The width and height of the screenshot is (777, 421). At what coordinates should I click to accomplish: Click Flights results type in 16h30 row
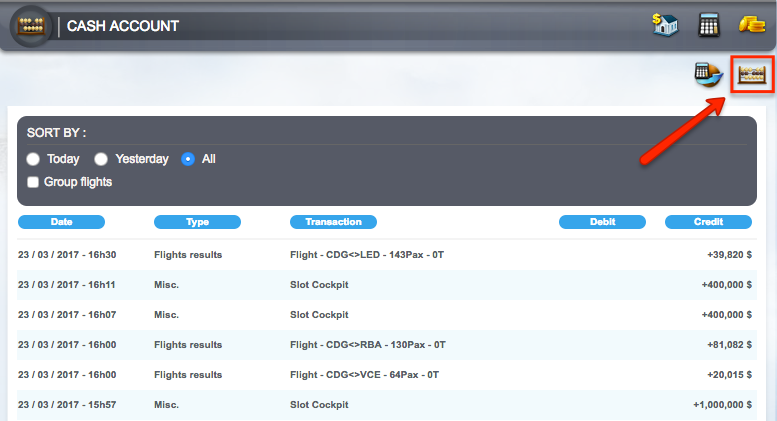[188, 255]
